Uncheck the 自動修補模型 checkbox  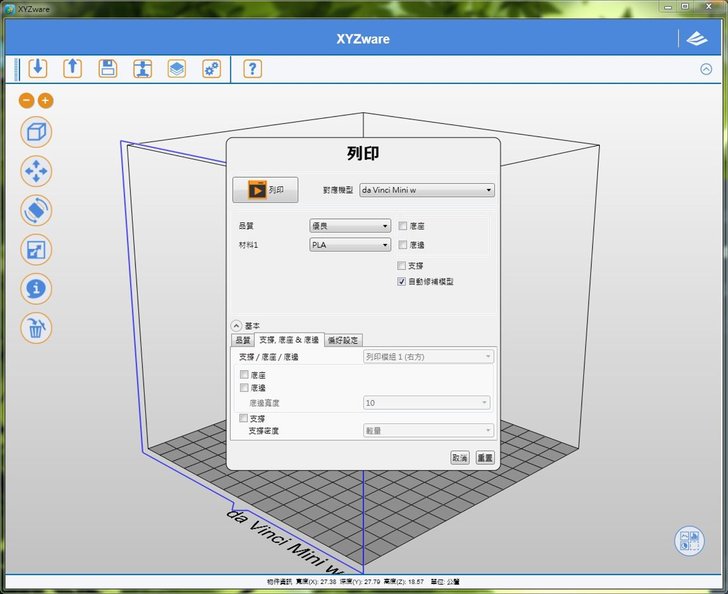402,282
